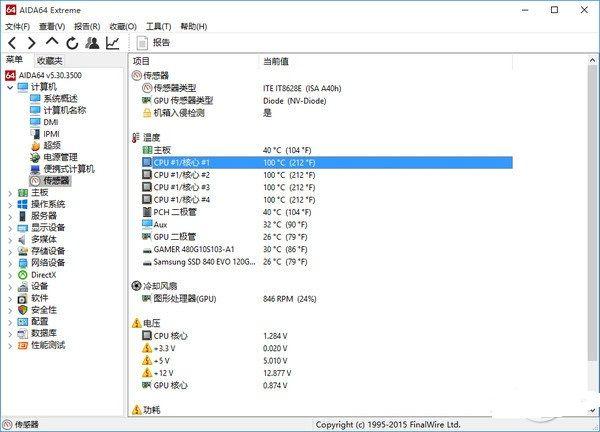600x432 pixels.
Task: Select IPMI tree item
Action: pyautogui.click(x=45, y=134)
